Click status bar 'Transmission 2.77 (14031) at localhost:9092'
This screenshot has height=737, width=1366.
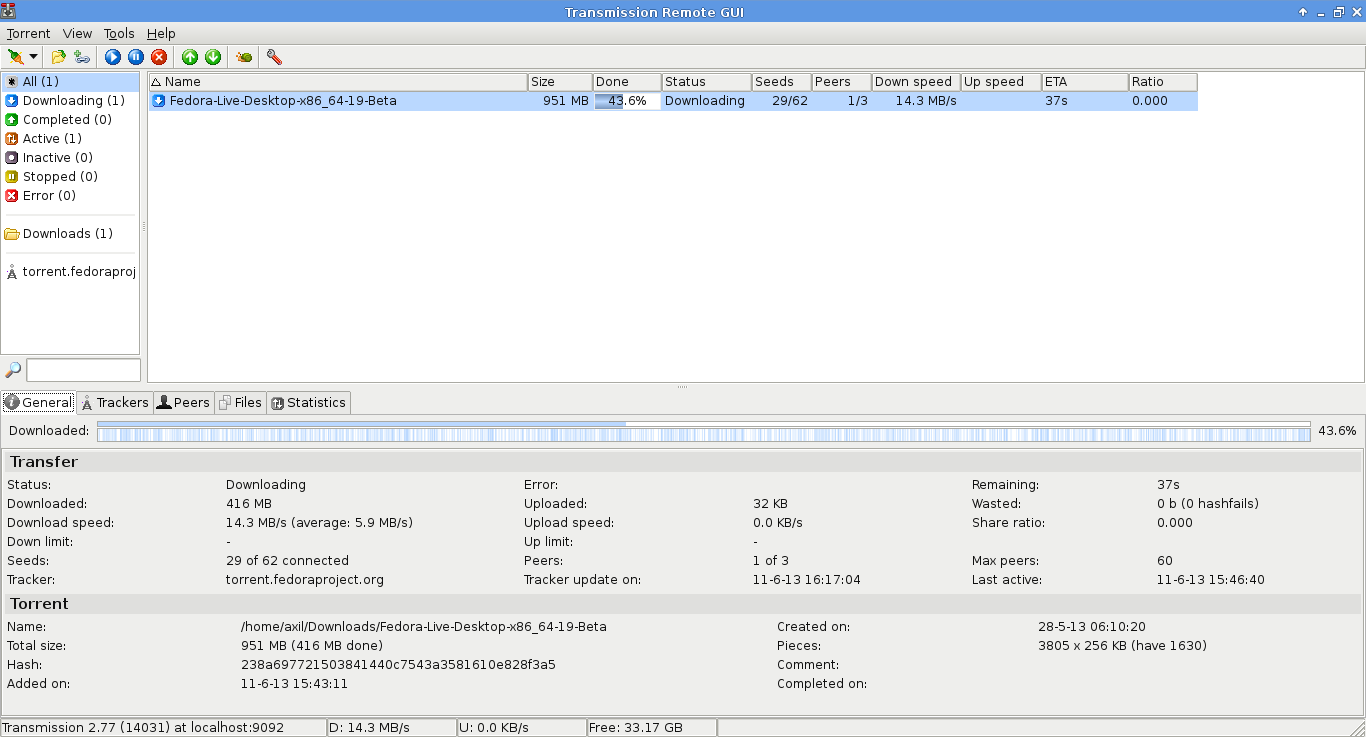164,728
